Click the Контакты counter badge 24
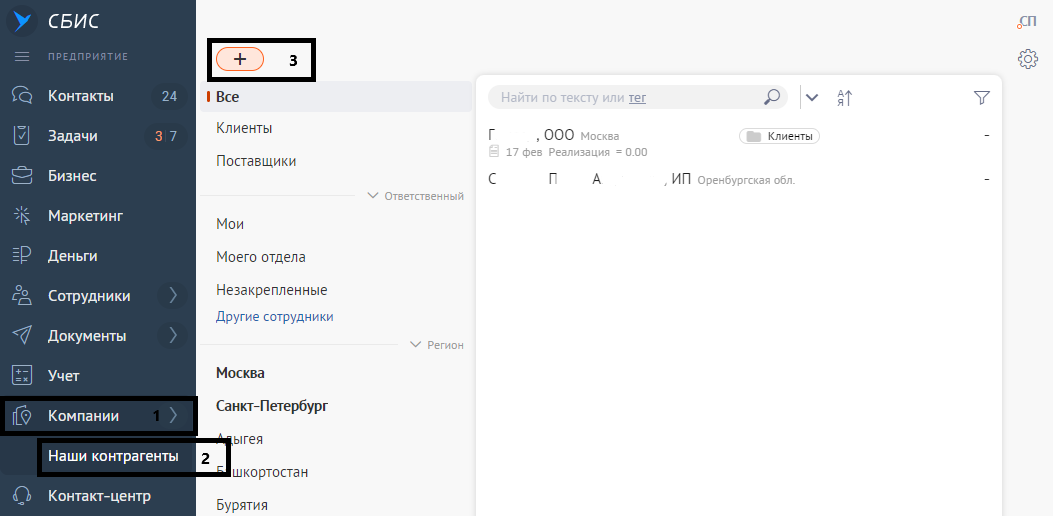Image resolution: width=1053 pixels, height=516 pixels. click(169, 96)
